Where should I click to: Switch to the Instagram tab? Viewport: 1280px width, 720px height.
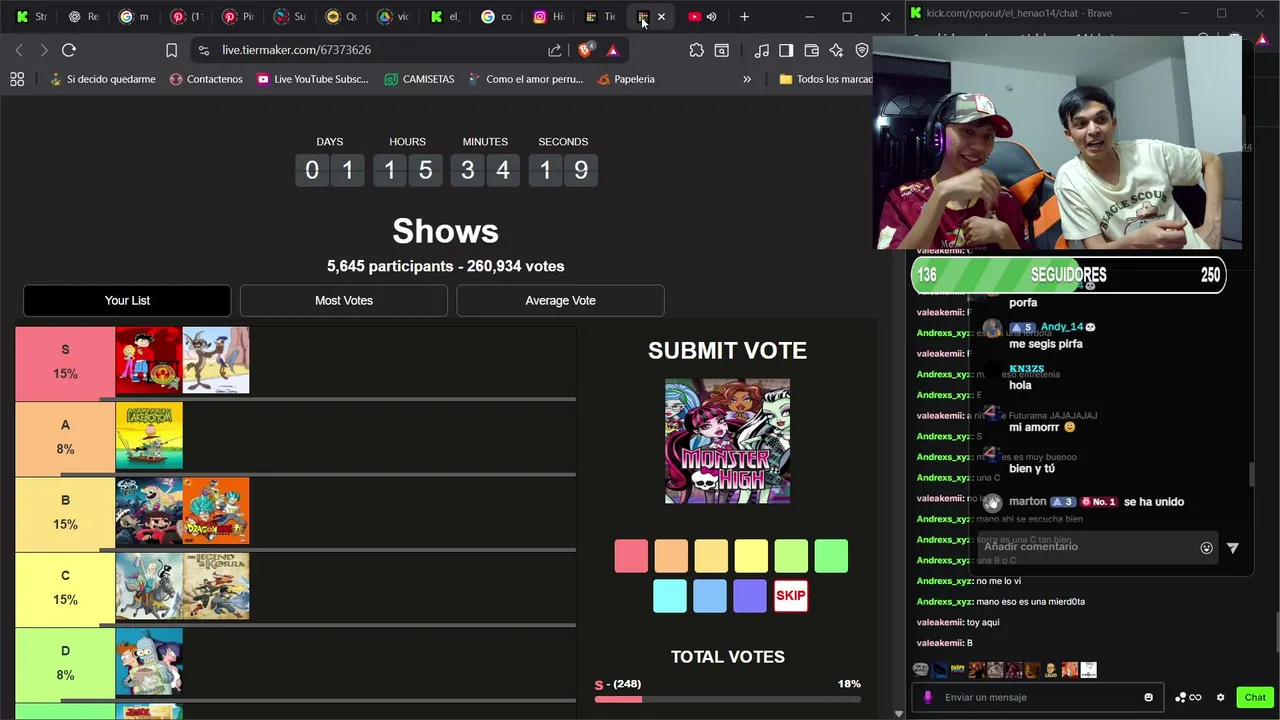tap(550, 17)
